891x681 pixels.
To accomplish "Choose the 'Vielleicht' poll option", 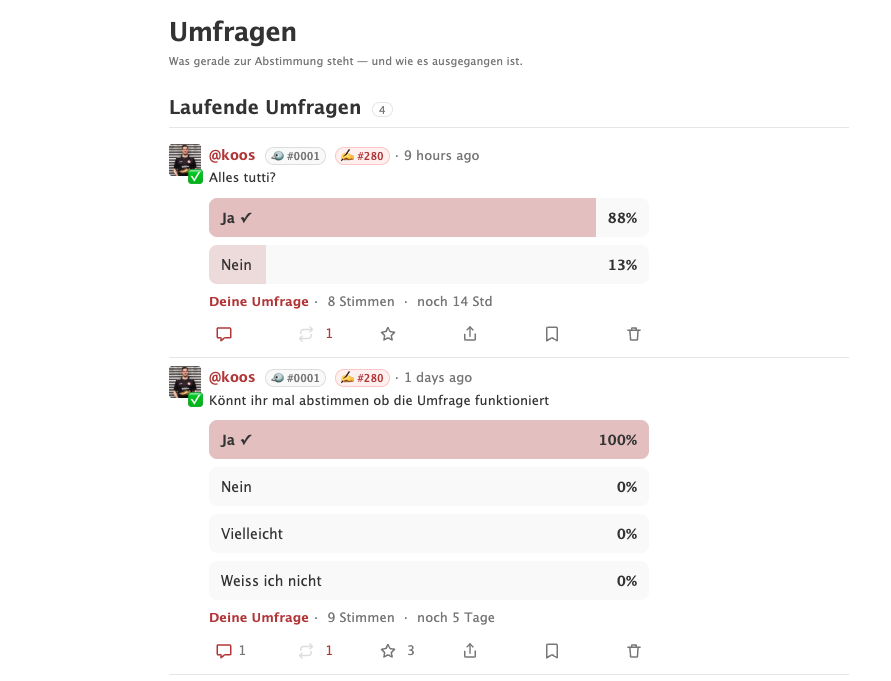I will [429, 534].
